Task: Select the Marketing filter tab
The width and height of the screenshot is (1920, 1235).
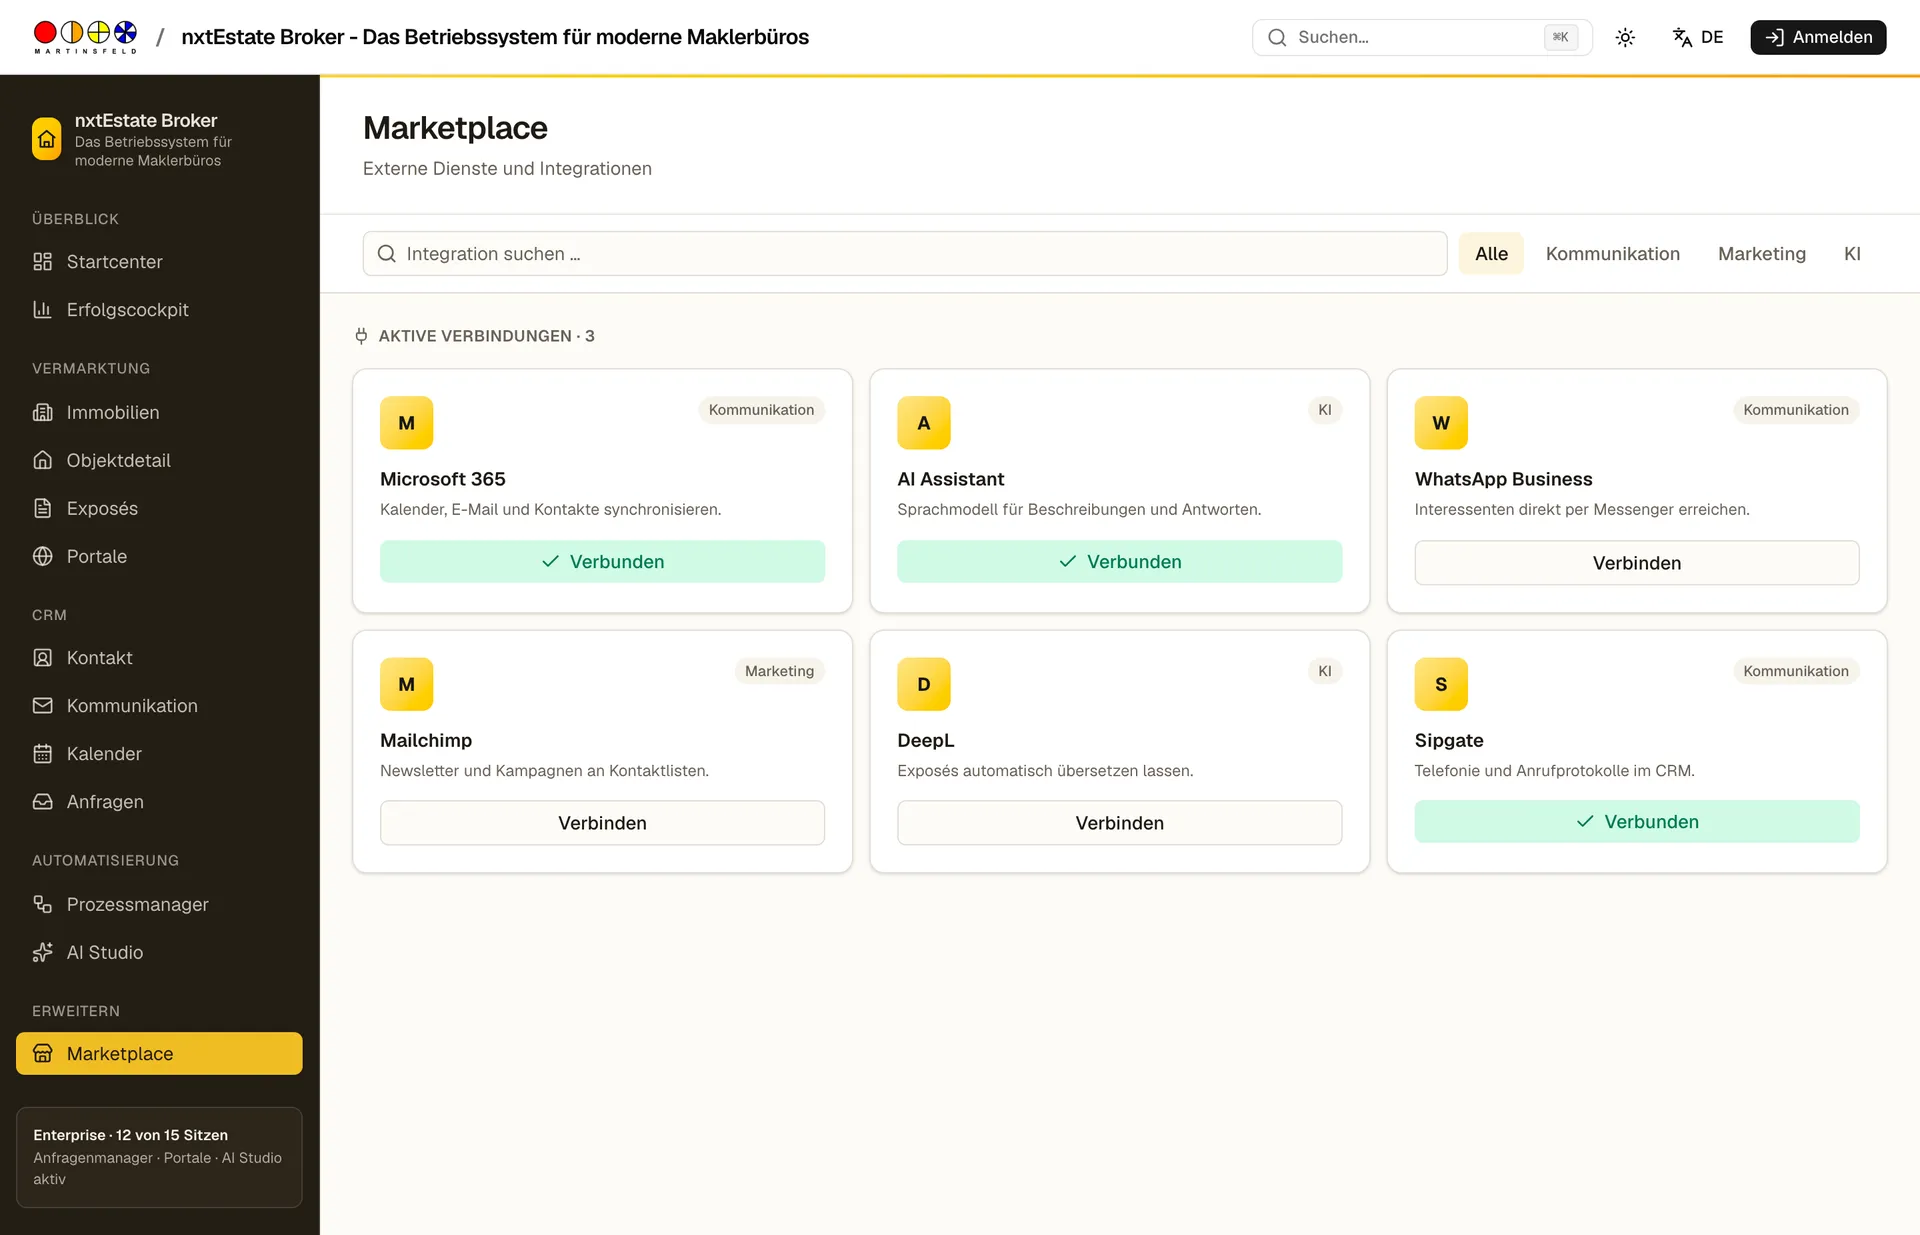Action: (1761, 254)
